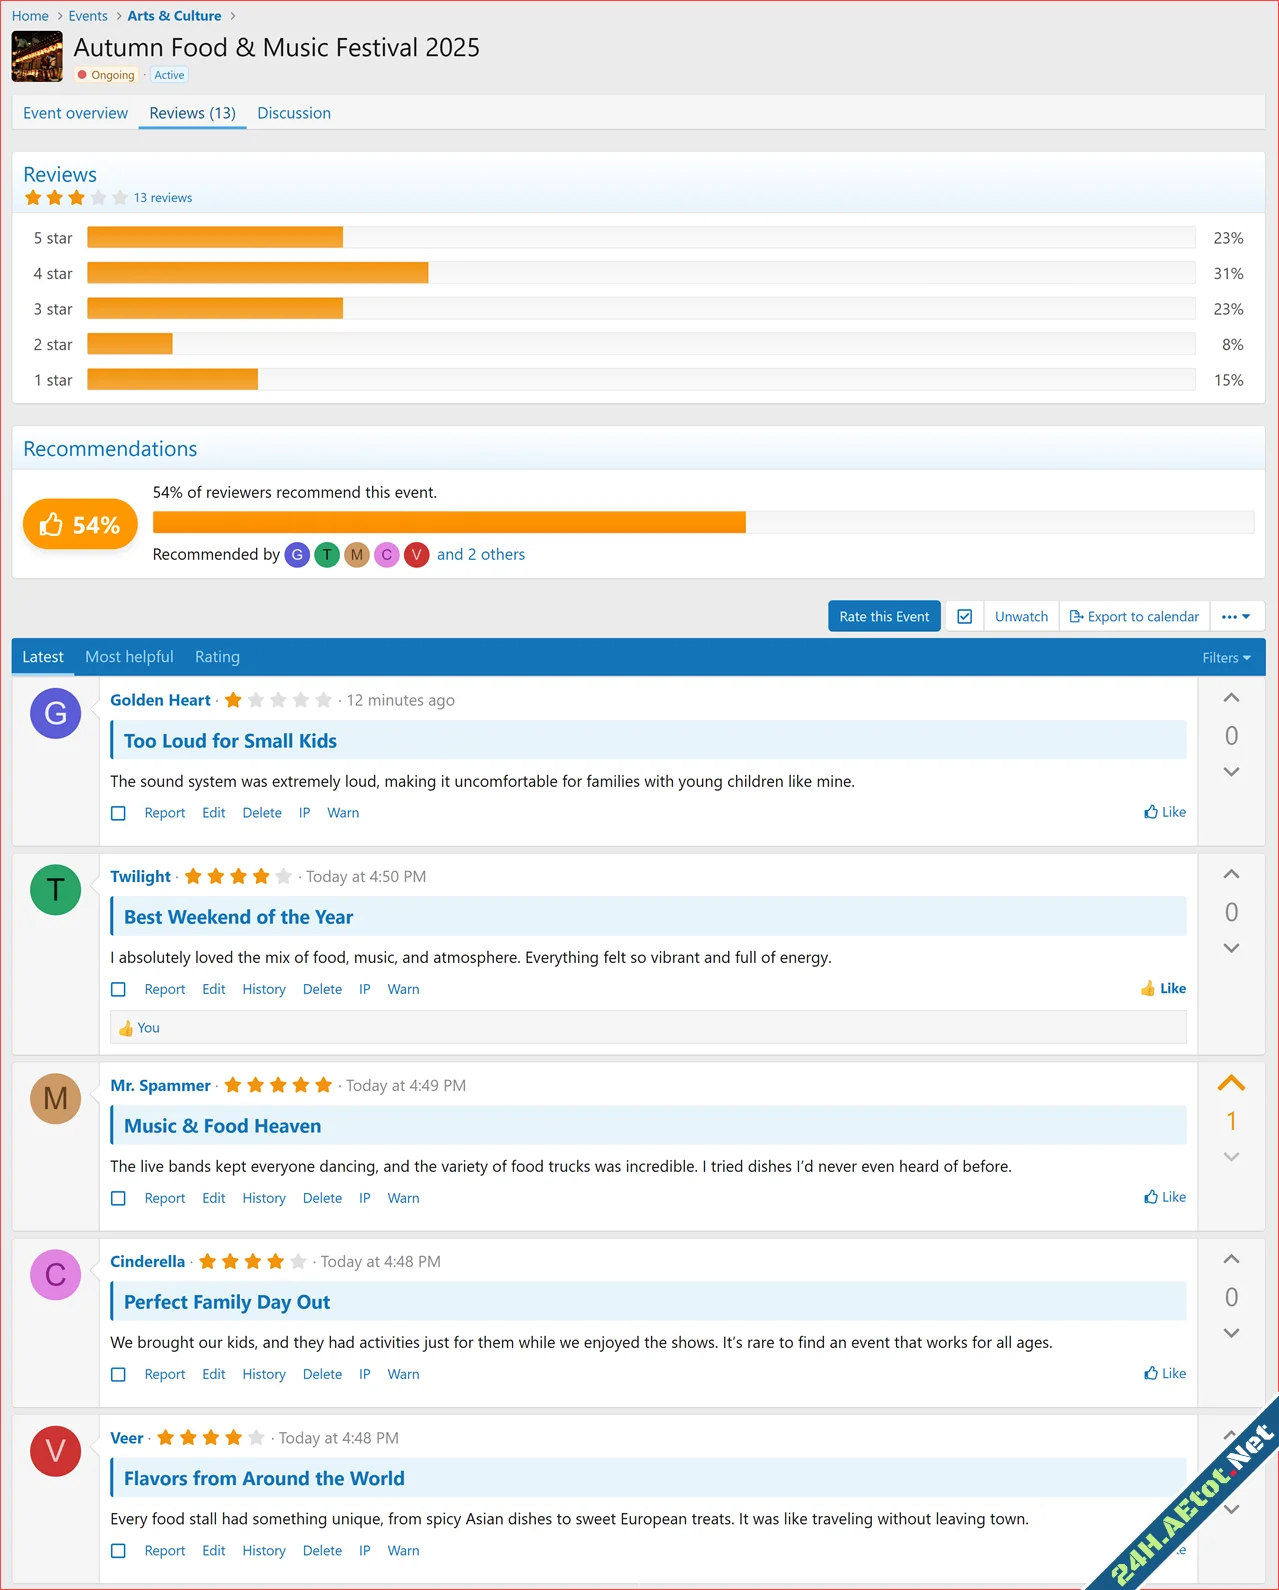Open 'Flavors from Around the World' title
The image size is (1279, 1590).
tap(264, 1478)
